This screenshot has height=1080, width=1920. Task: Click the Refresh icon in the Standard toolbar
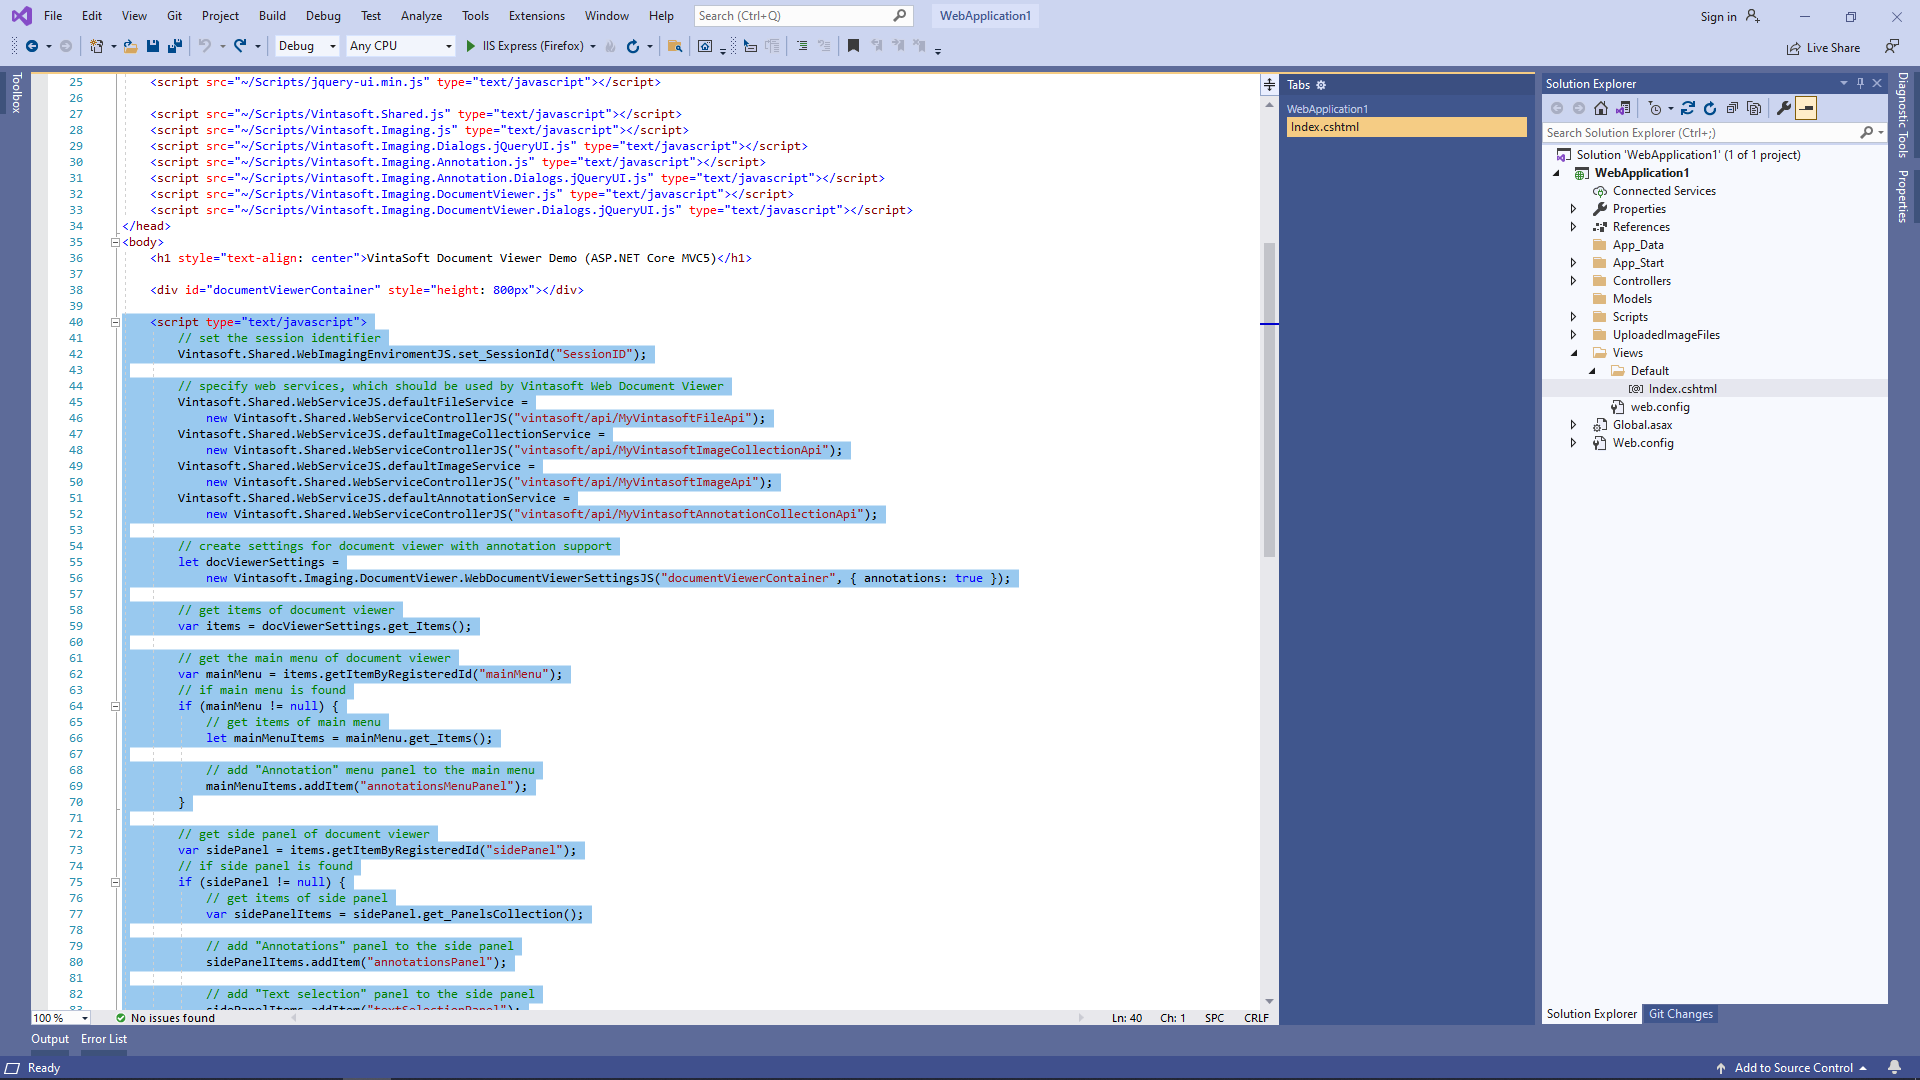point(632,46)
